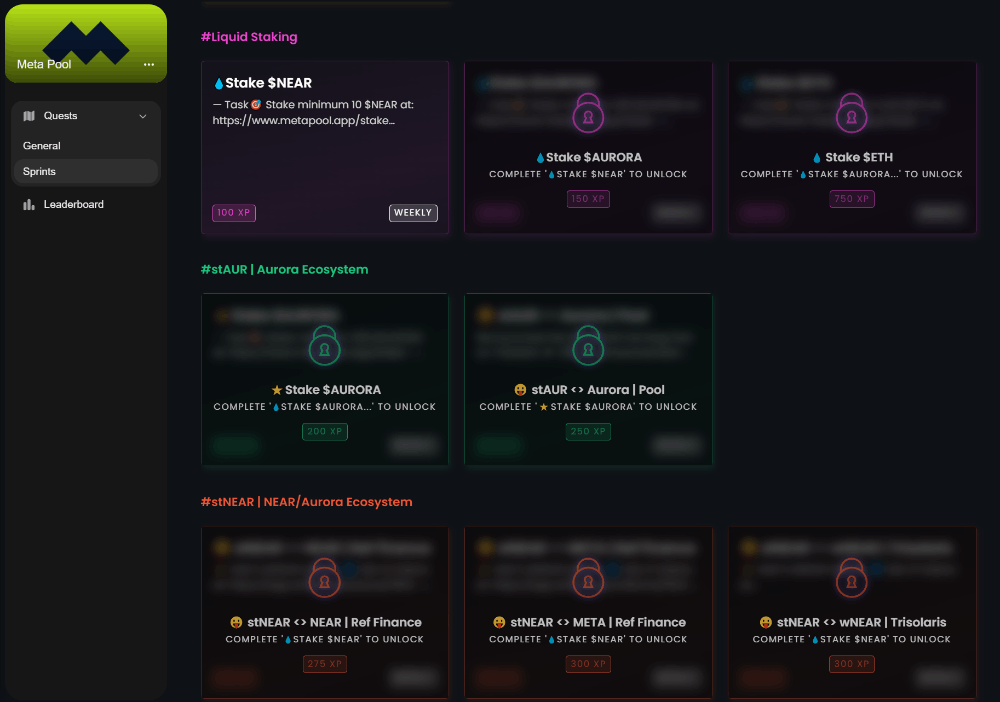Click lock icon on stNEAR NEAR Ref Finance card

tap(324, 579)
